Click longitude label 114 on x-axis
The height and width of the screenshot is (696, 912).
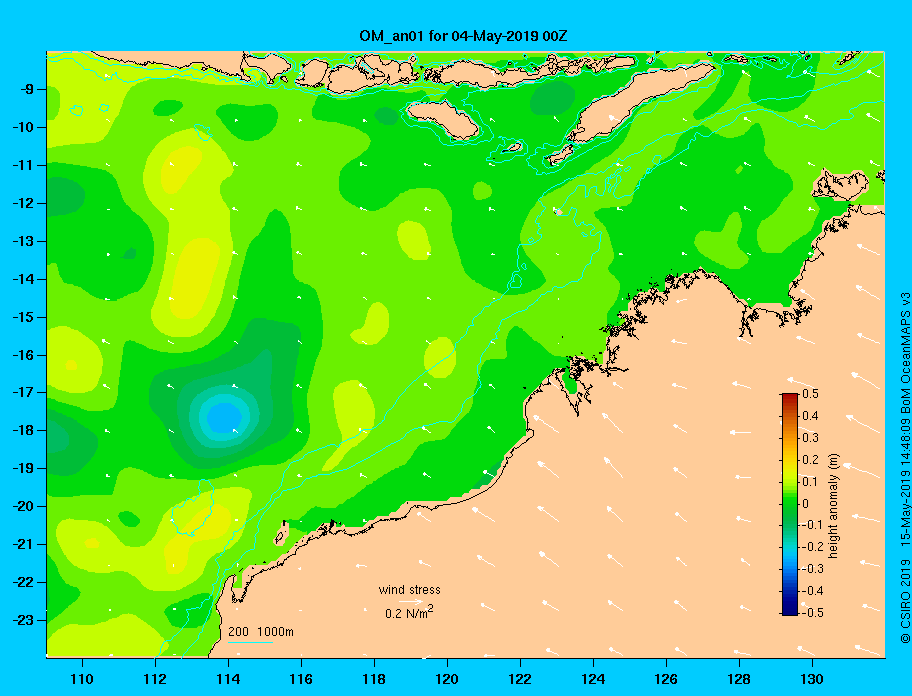[228, 679]
